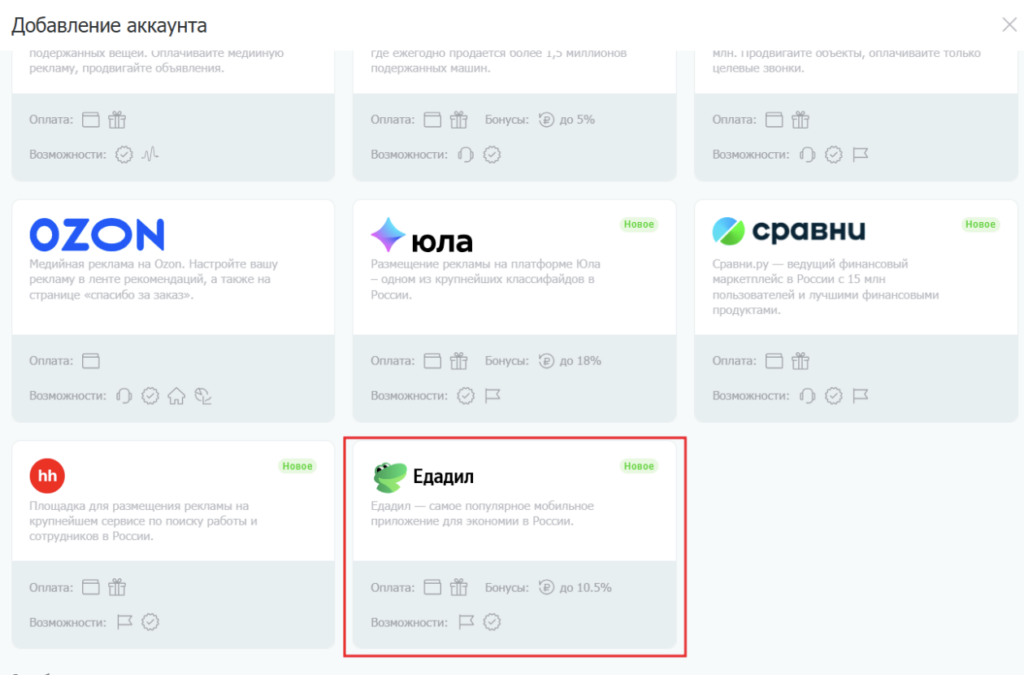Select the red hh logo
Viewport: 1024px width, 675px height.
47,475
